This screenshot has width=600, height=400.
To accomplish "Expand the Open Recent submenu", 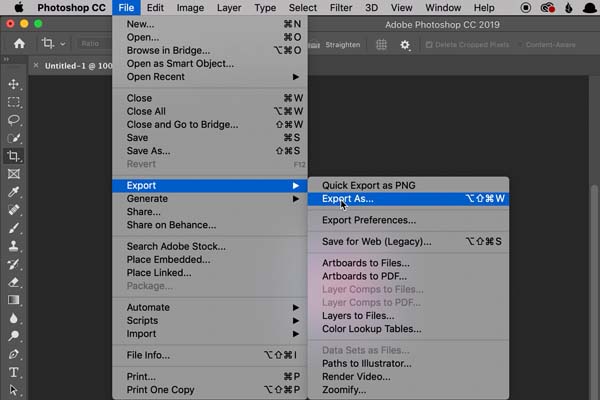I will 210,77.
